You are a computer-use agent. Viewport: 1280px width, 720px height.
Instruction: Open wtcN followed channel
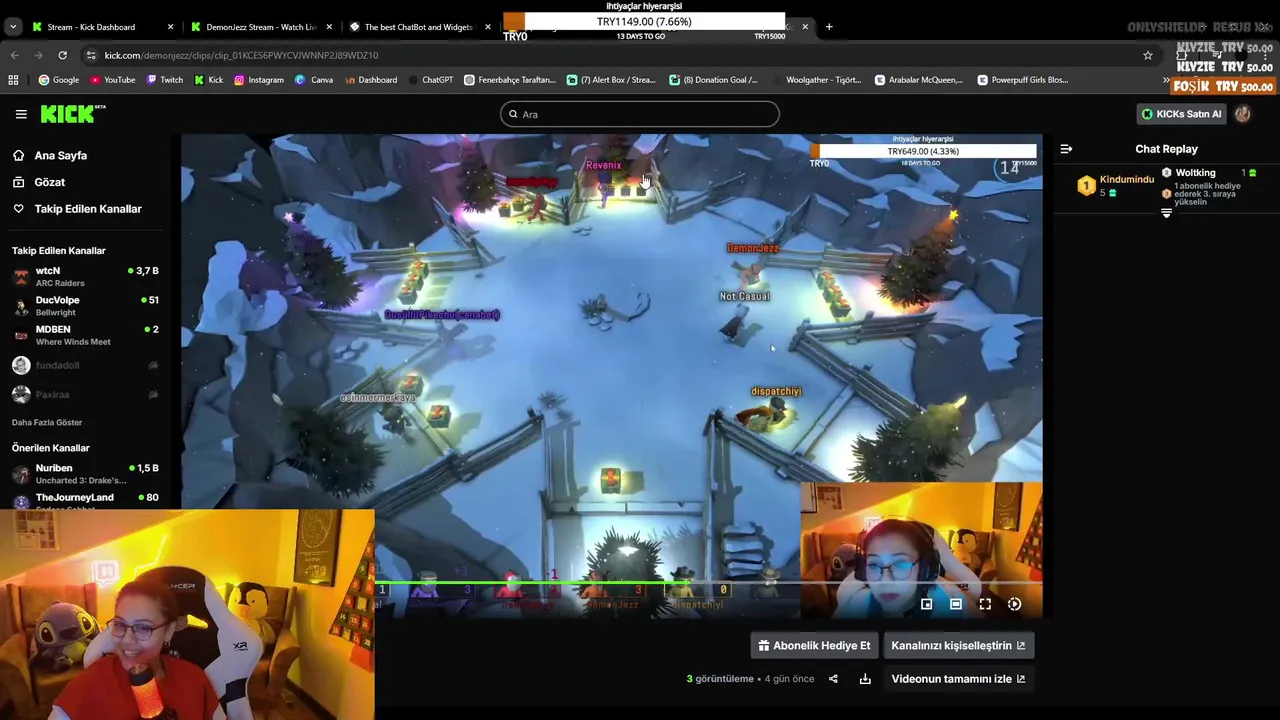tap(85, 276)
